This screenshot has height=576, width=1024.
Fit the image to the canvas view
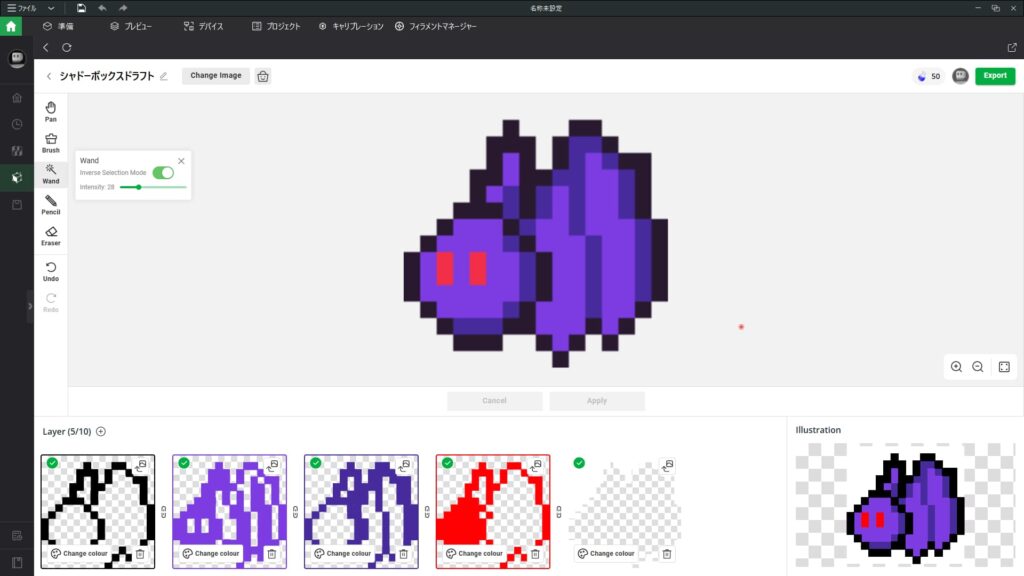click(x=1004, y=366)
